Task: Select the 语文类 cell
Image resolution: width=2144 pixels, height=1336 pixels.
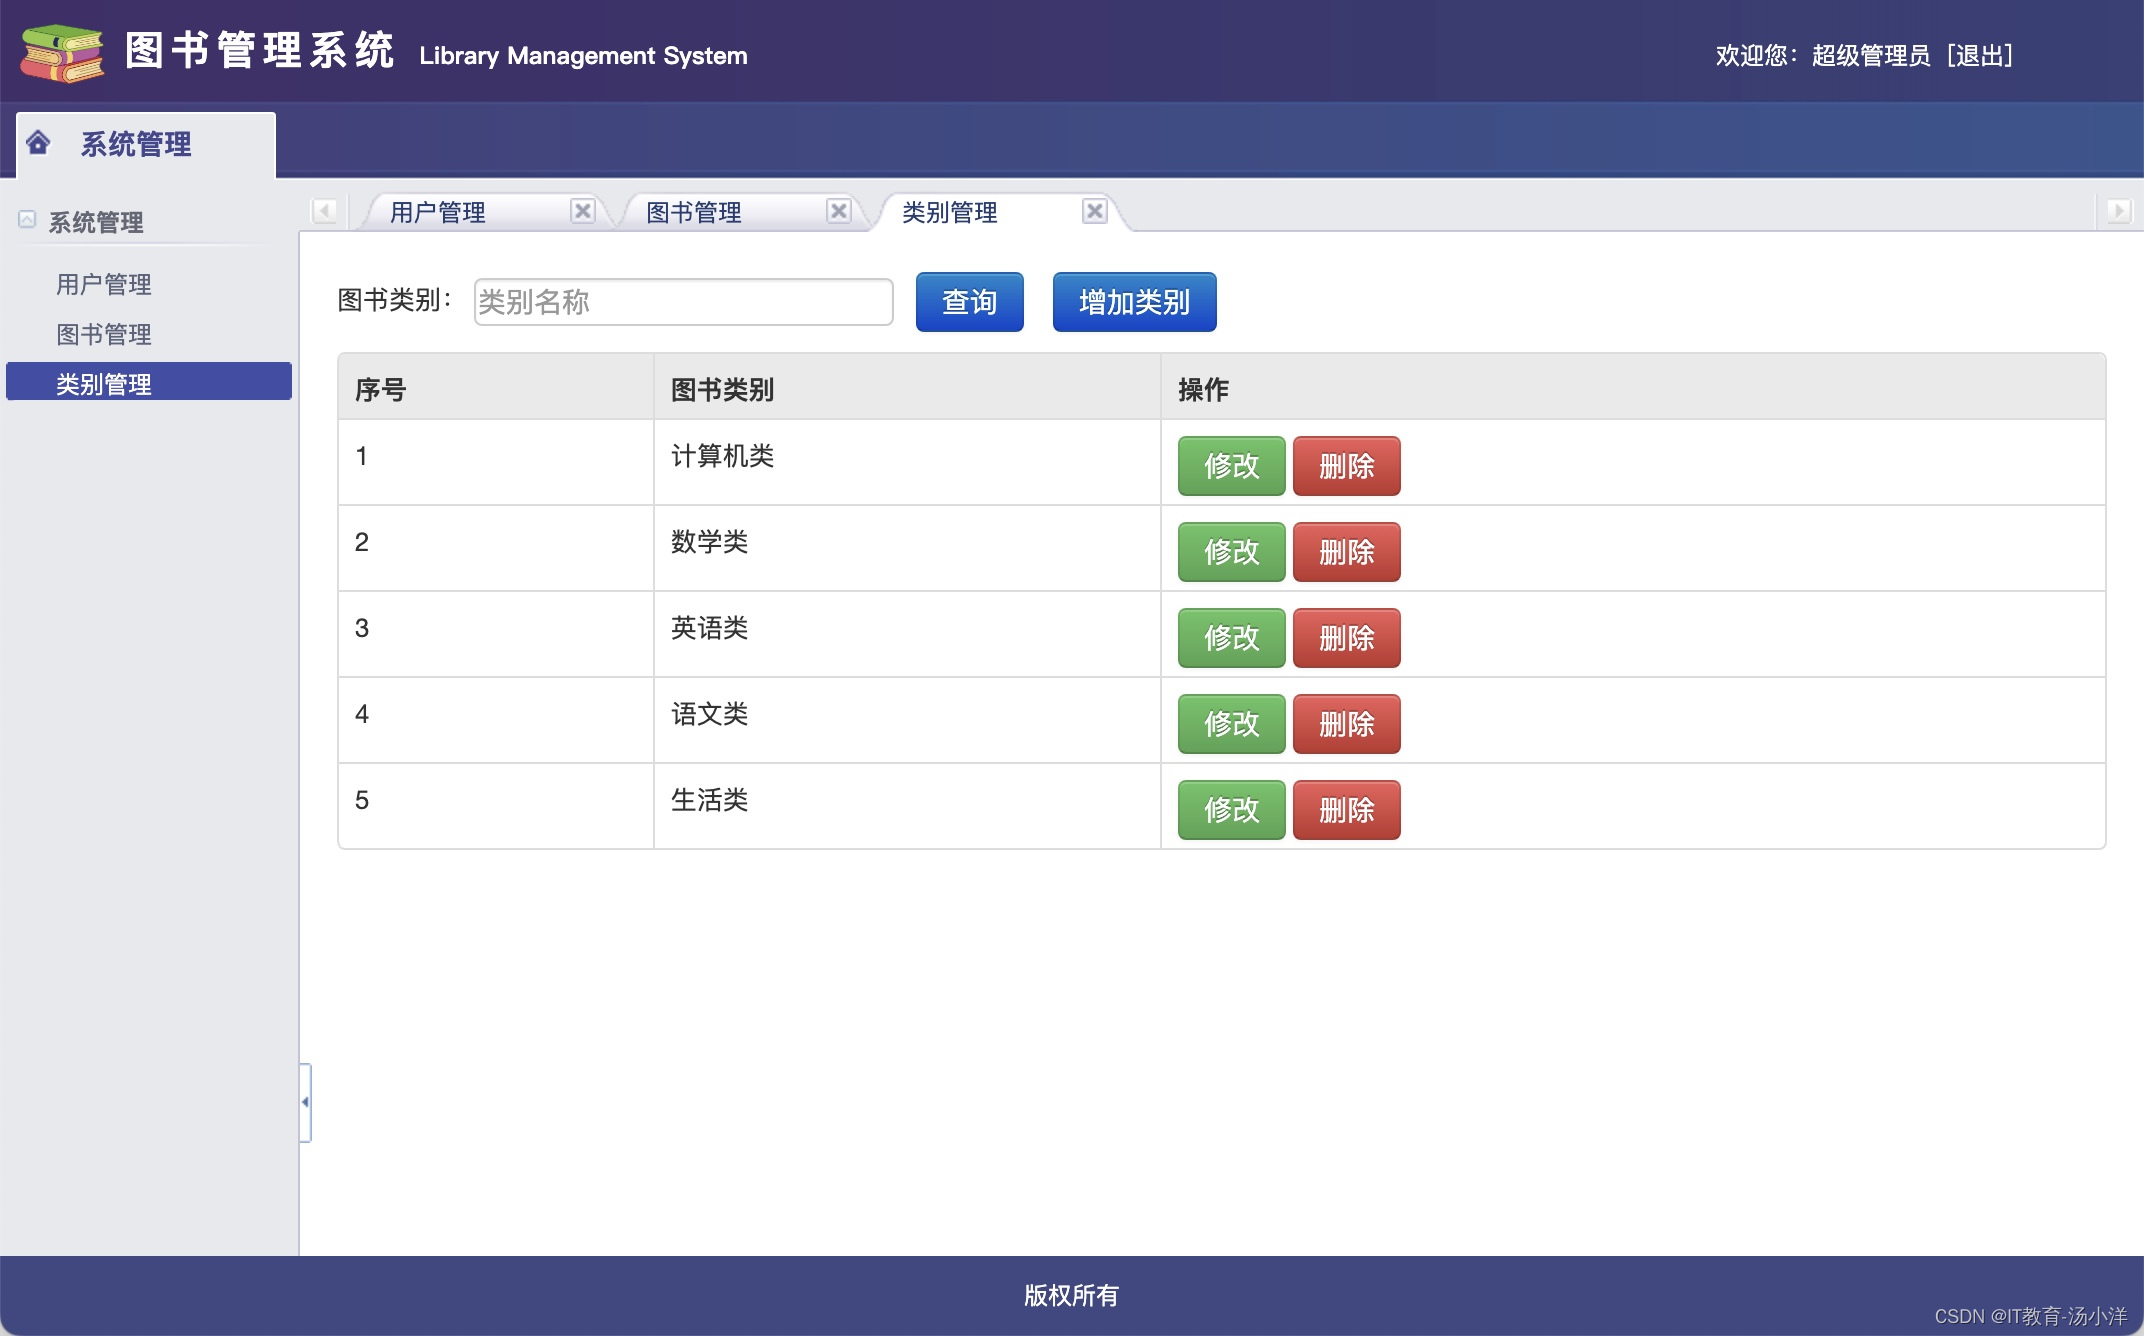Action: coord(907,720)
